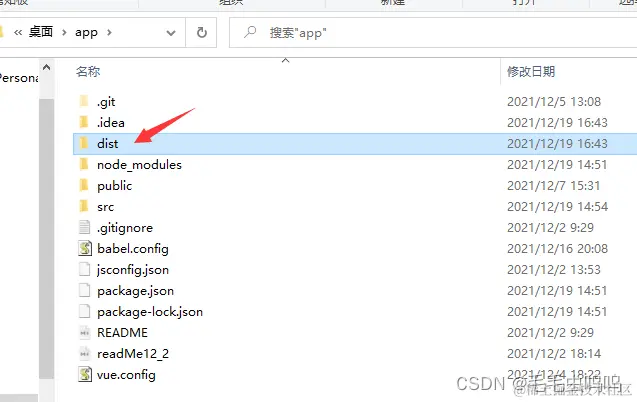Select the dist folder icon
This screenshot has height=402, width=637.
(84, 143)
